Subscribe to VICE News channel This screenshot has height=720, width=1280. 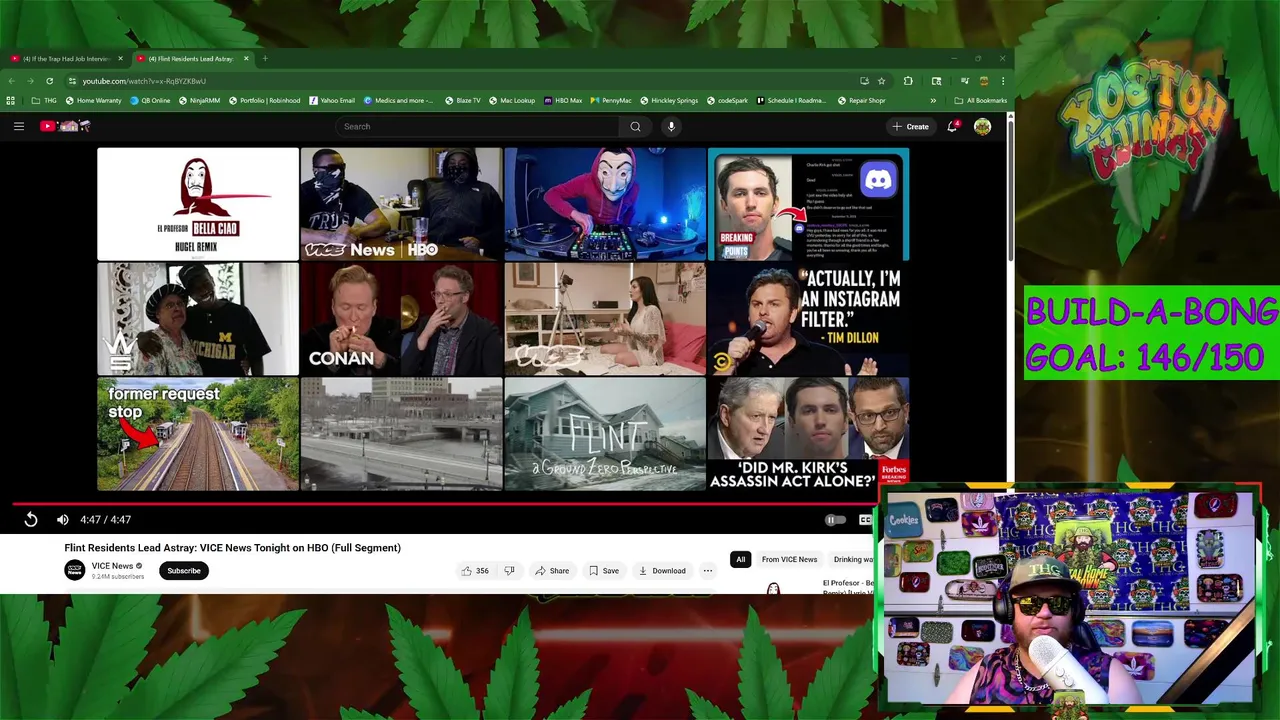pyautogui.click(x=184, y=571)
